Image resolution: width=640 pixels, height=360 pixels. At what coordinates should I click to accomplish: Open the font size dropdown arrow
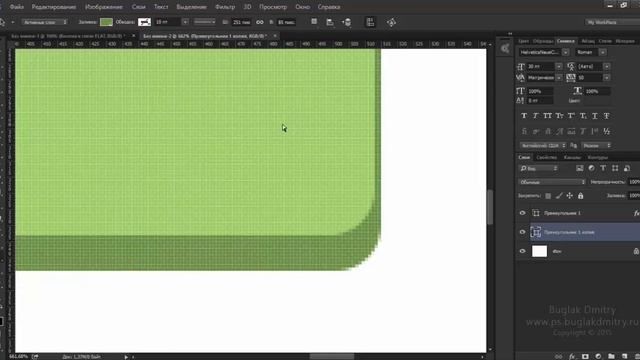click(559, 67)
